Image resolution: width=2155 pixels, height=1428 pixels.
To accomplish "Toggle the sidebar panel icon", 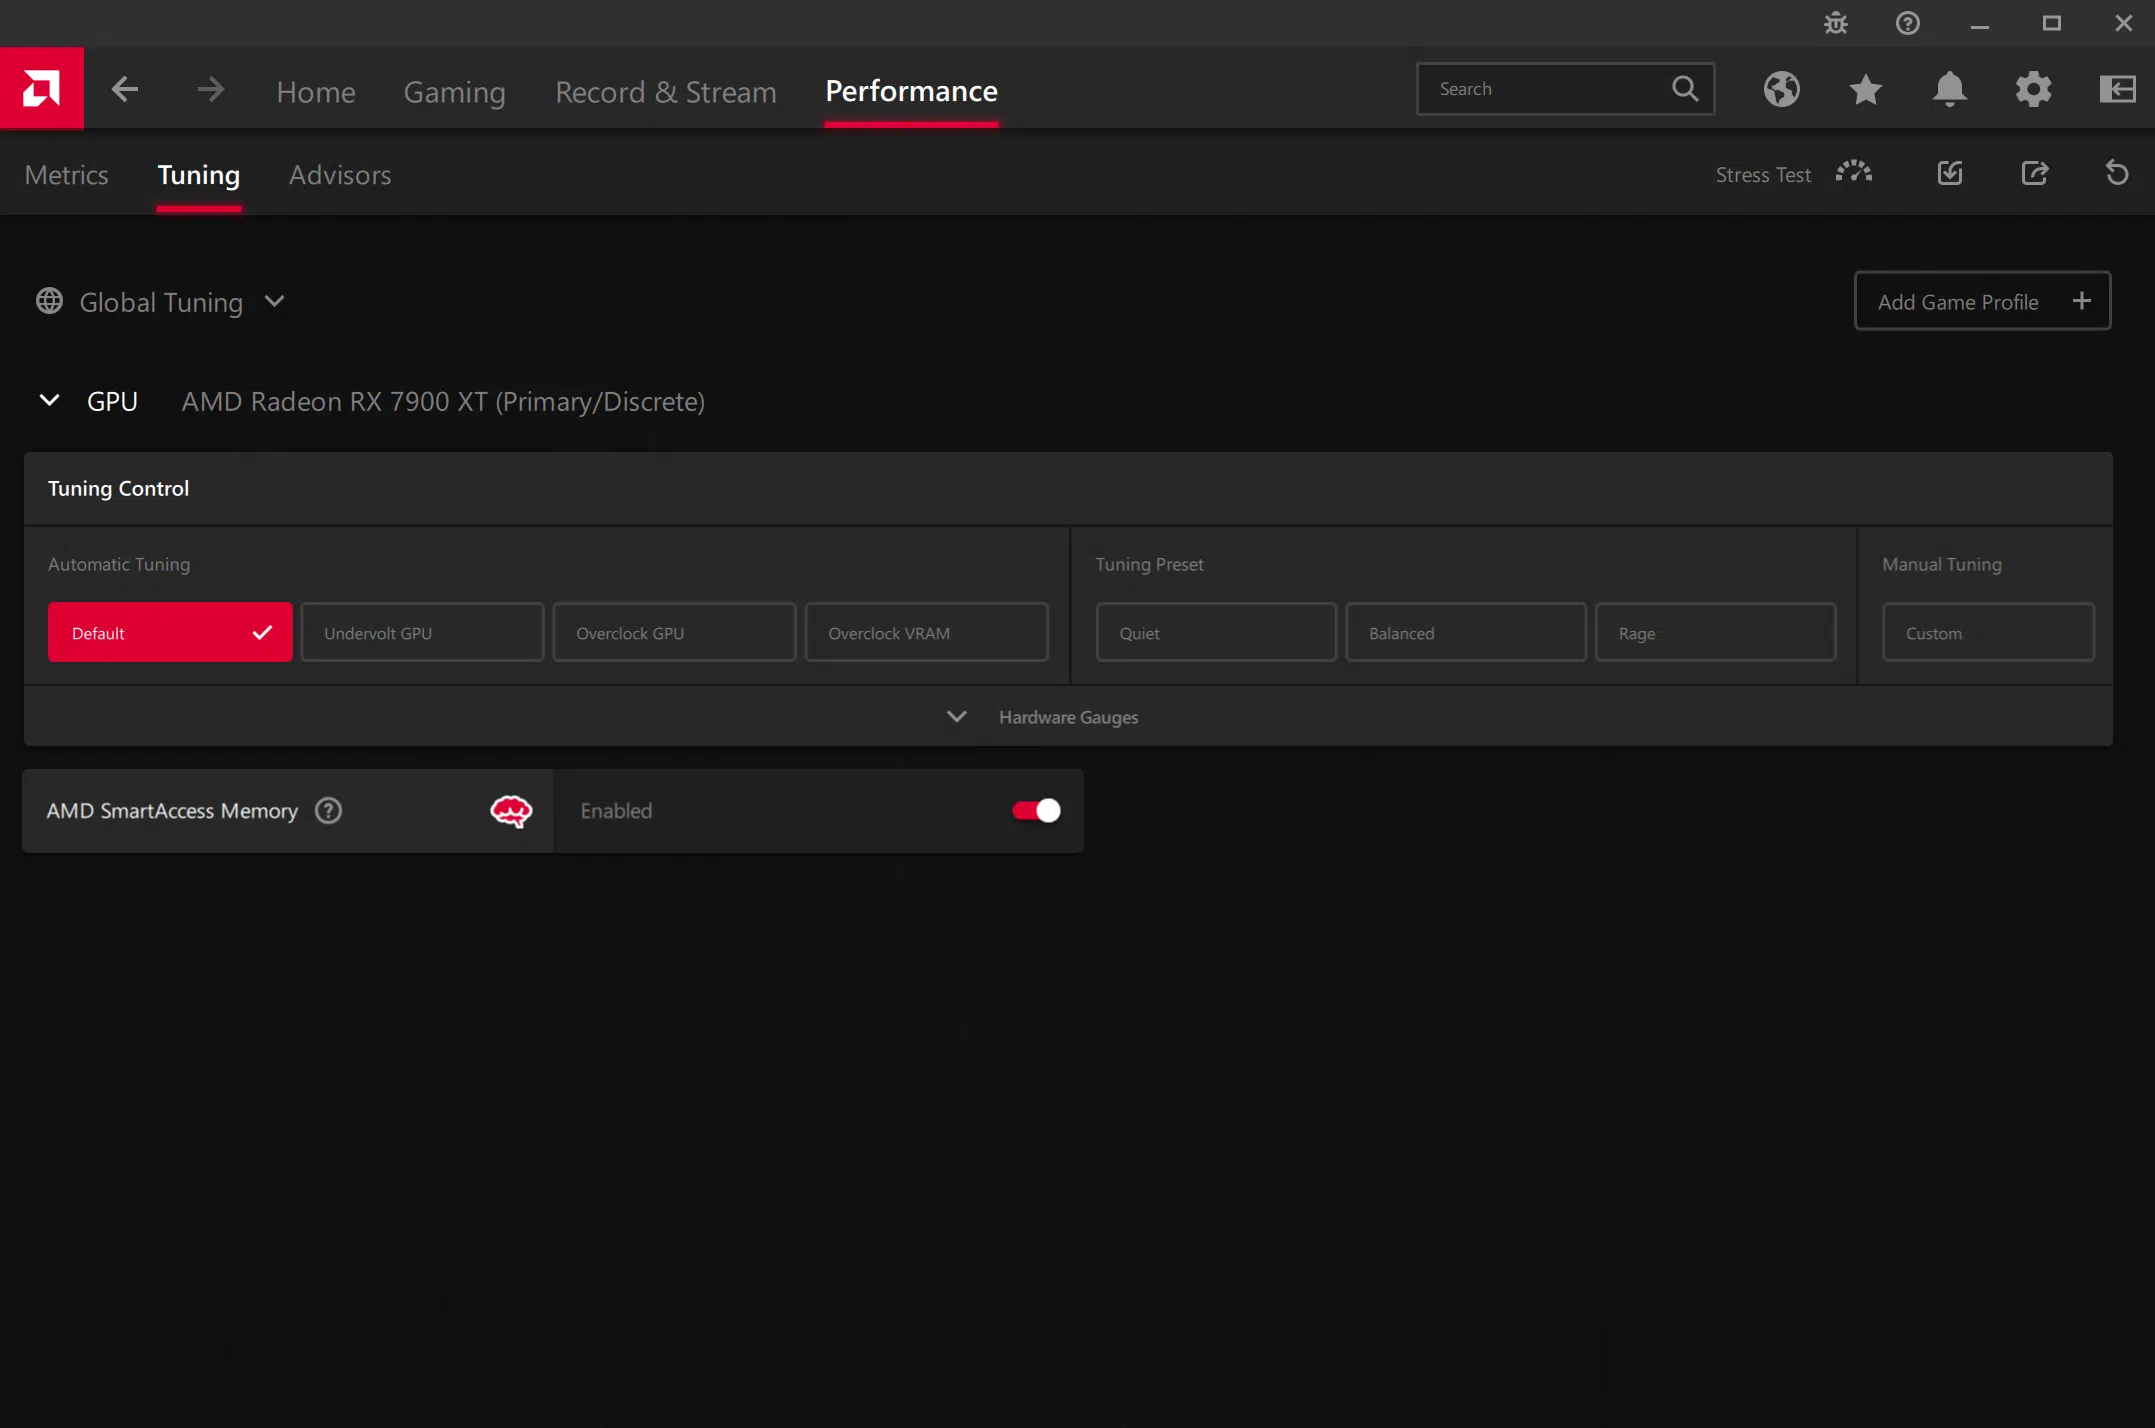I will (2118, 89).
